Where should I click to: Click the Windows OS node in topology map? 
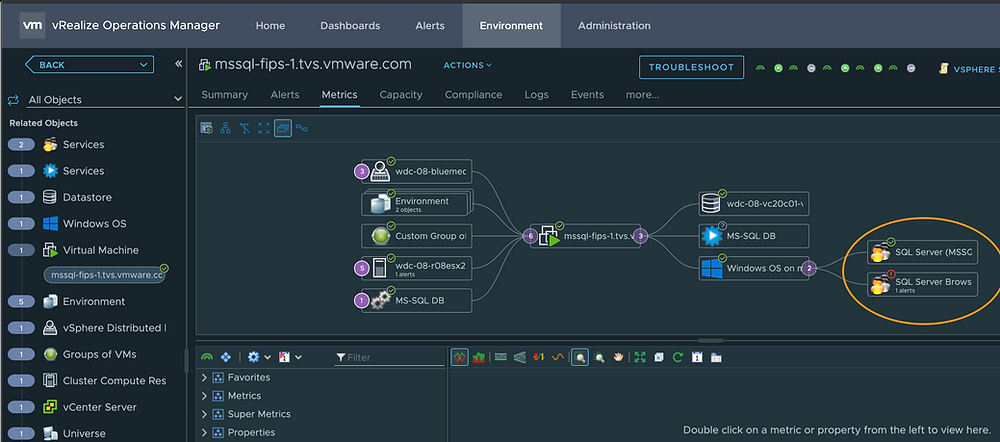[754, 269]
